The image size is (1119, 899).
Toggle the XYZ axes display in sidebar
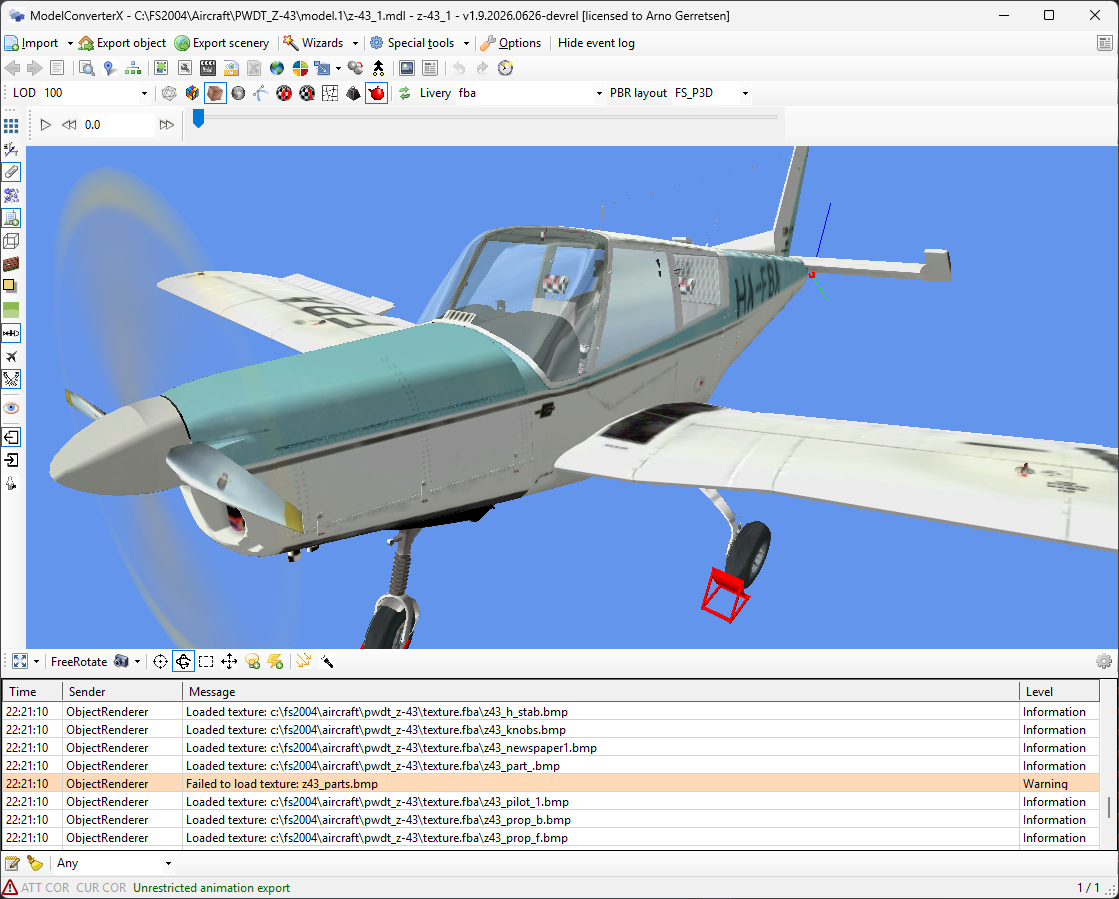pyautogui.click(x=11, y=149)
